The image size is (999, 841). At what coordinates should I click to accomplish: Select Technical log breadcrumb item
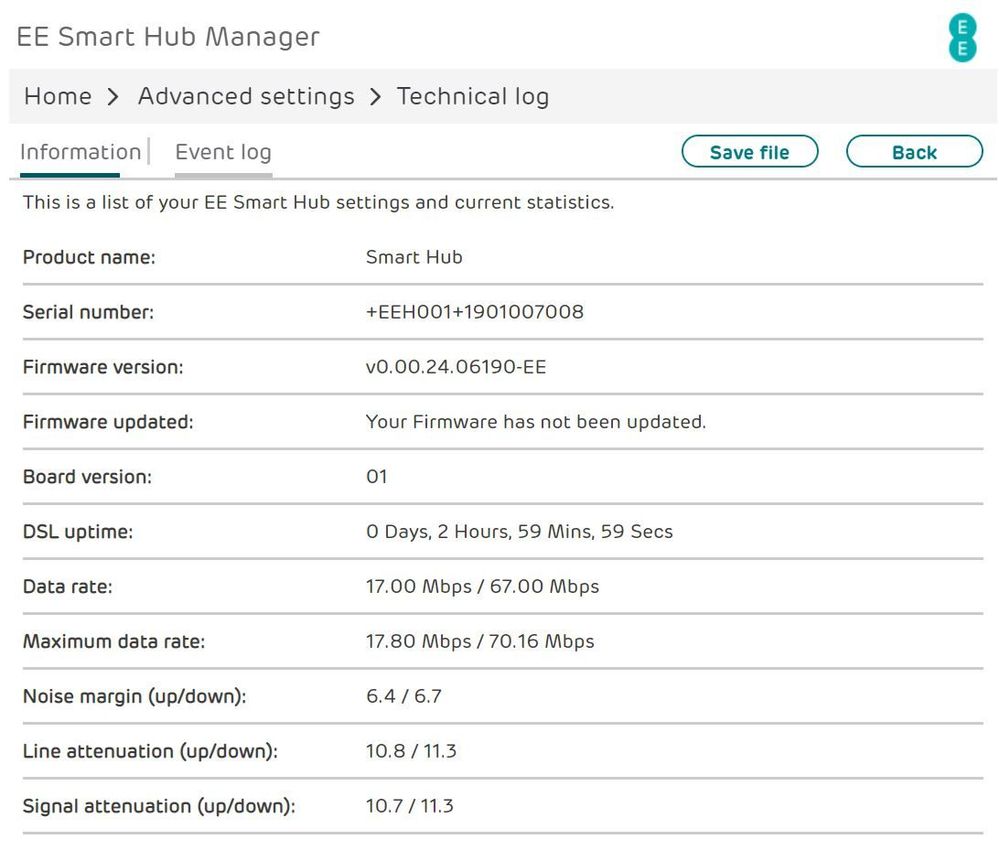472,97
